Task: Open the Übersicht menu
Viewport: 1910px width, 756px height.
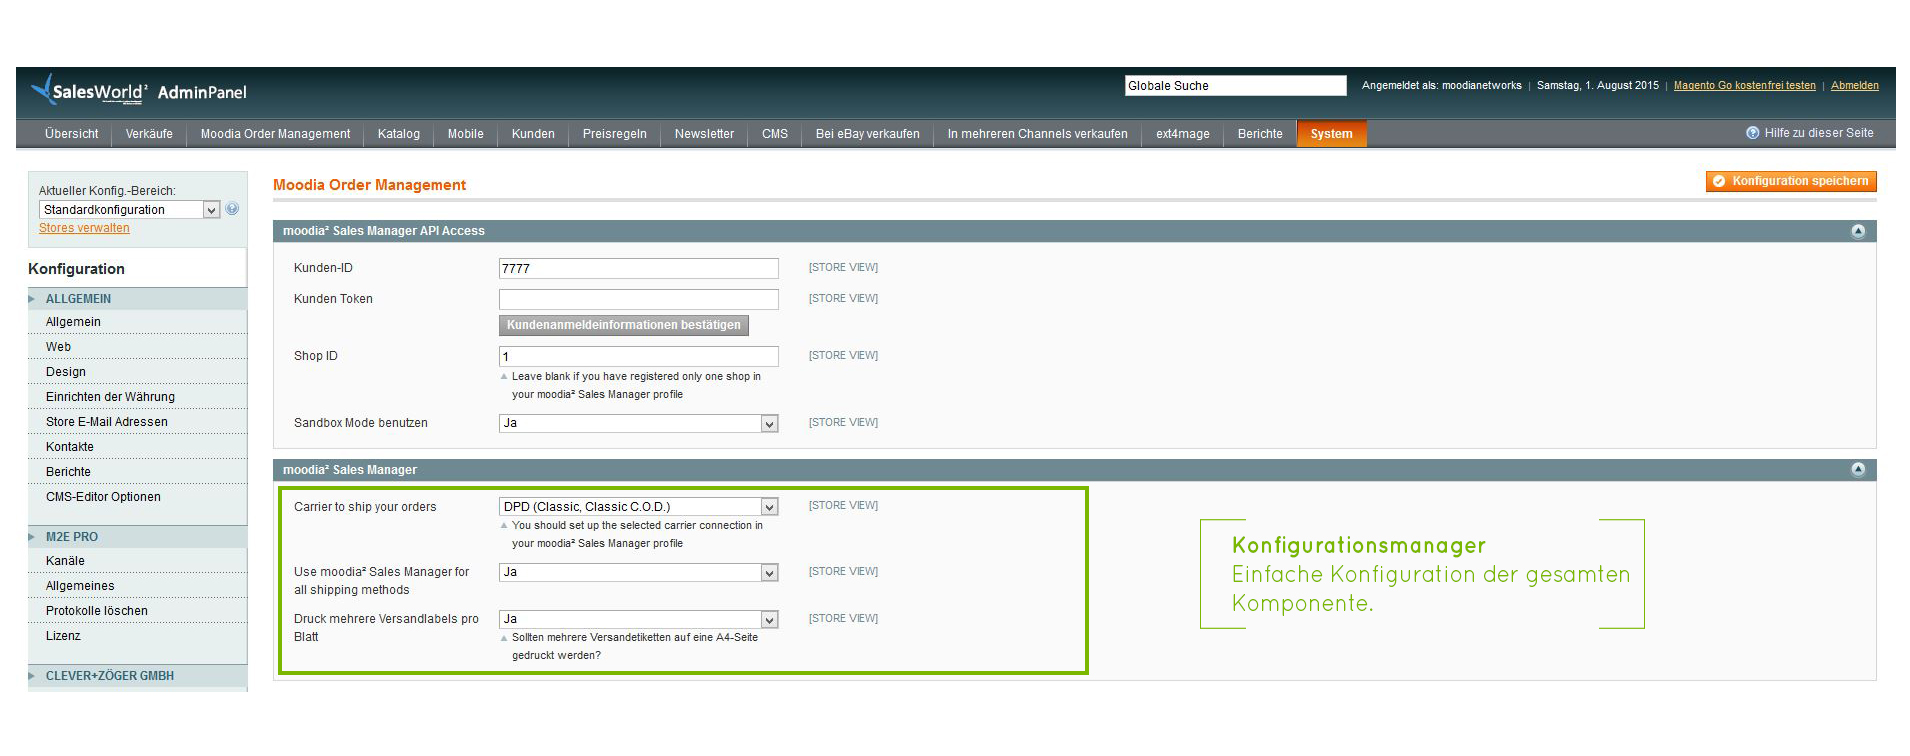Action: [71, 134]
